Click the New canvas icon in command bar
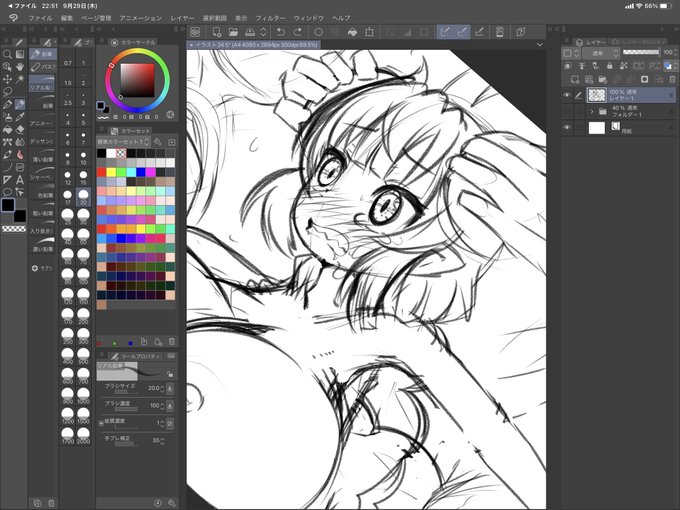 coord(216,32)
